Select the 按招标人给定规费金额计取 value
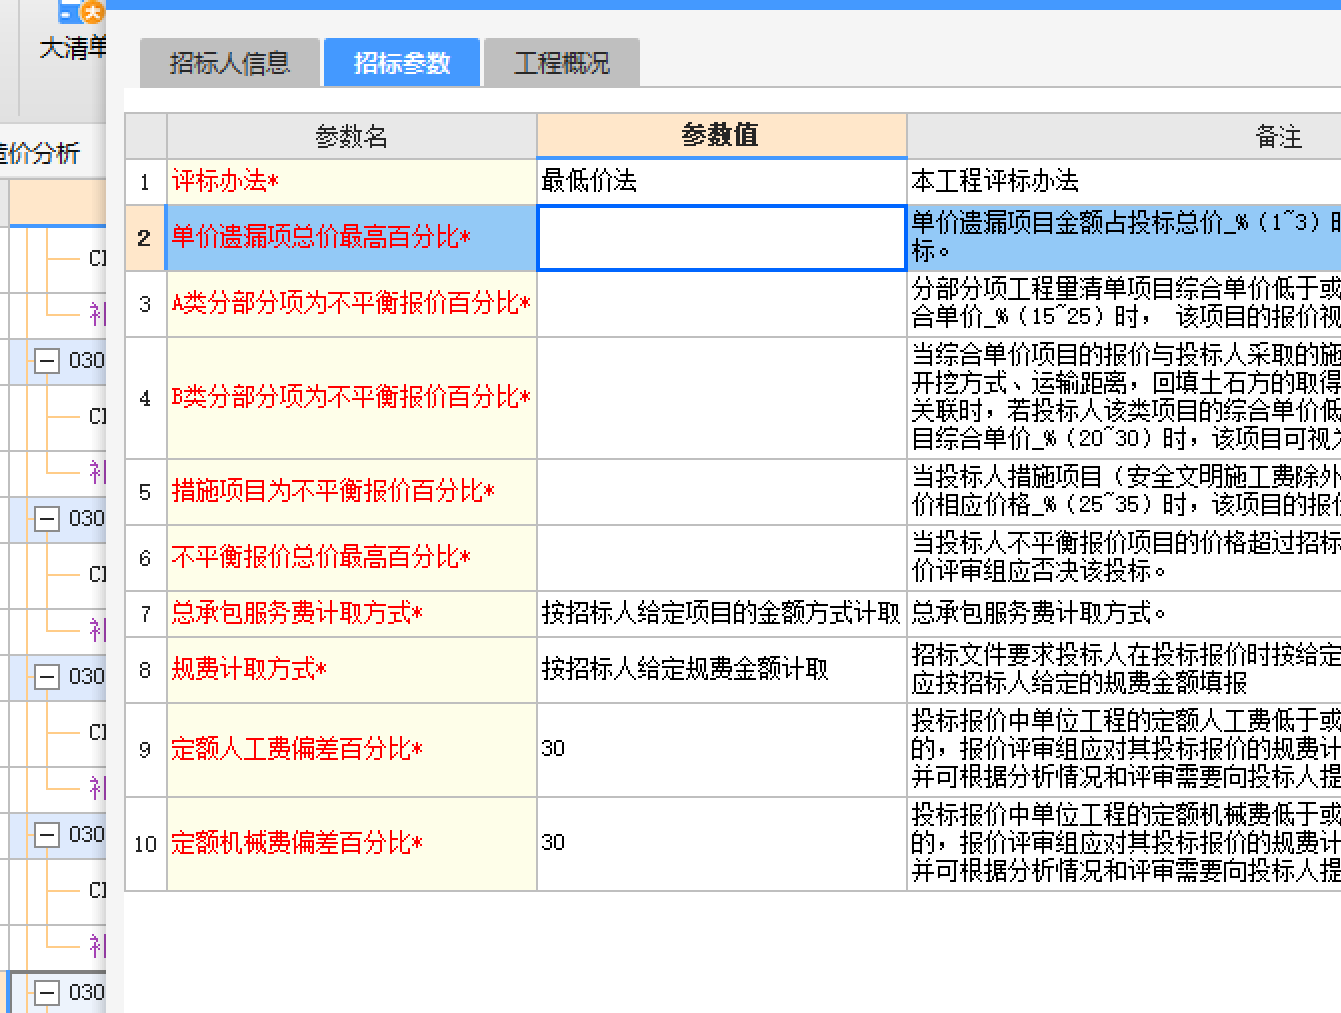Viewport: 1341px width, 1013px height. (722, 669)
